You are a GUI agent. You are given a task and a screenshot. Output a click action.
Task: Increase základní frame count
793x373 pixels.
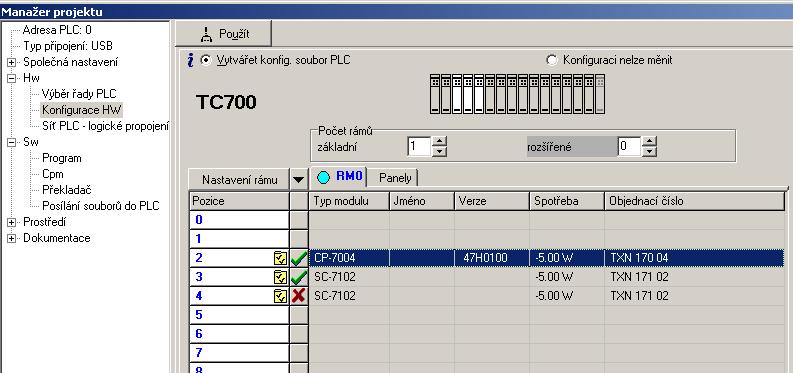click(x=440, y=142)
